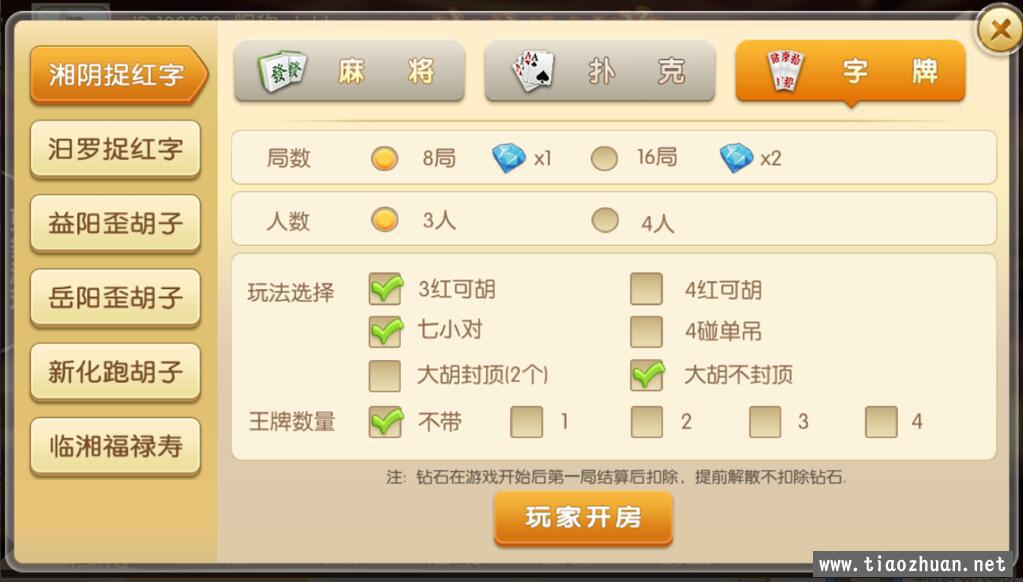Screen dimensions: 1023x582
Task: Switch to the 麻将 tab
Action: pyautogui.click(x=349, y=70)
